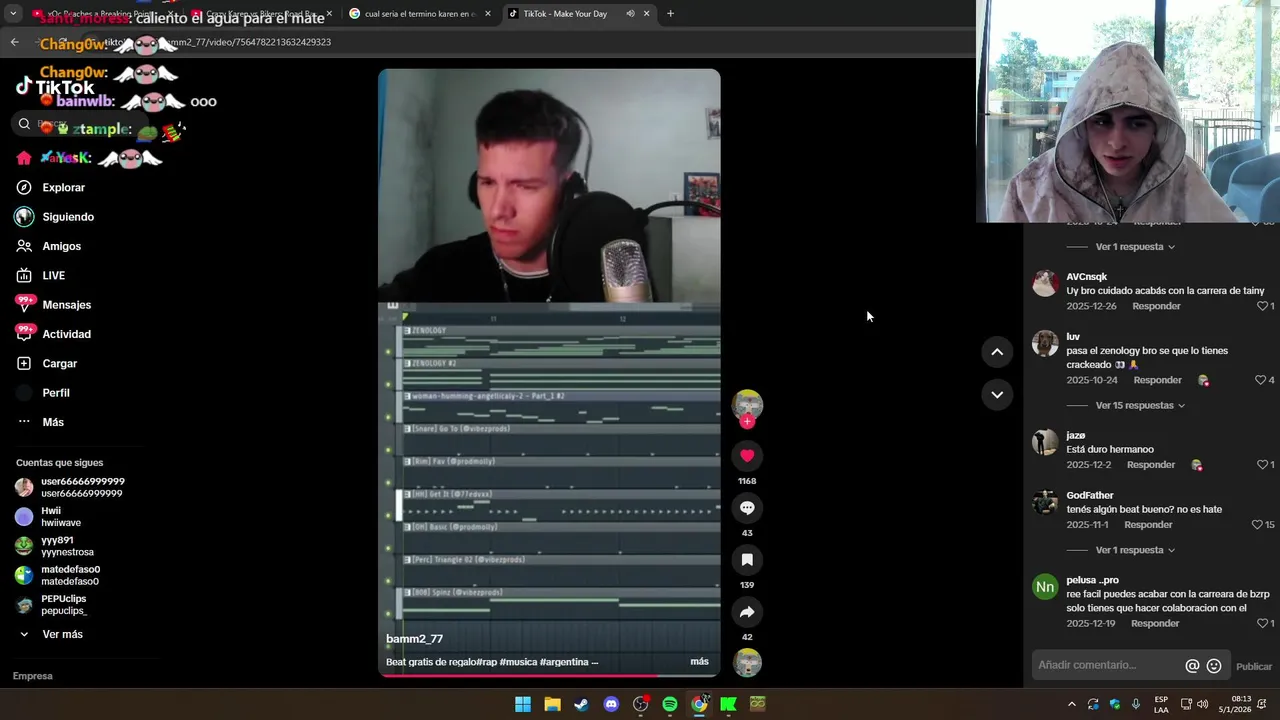
Task: Seek in the video's red progress bar
Action: [x=549, y=676]
